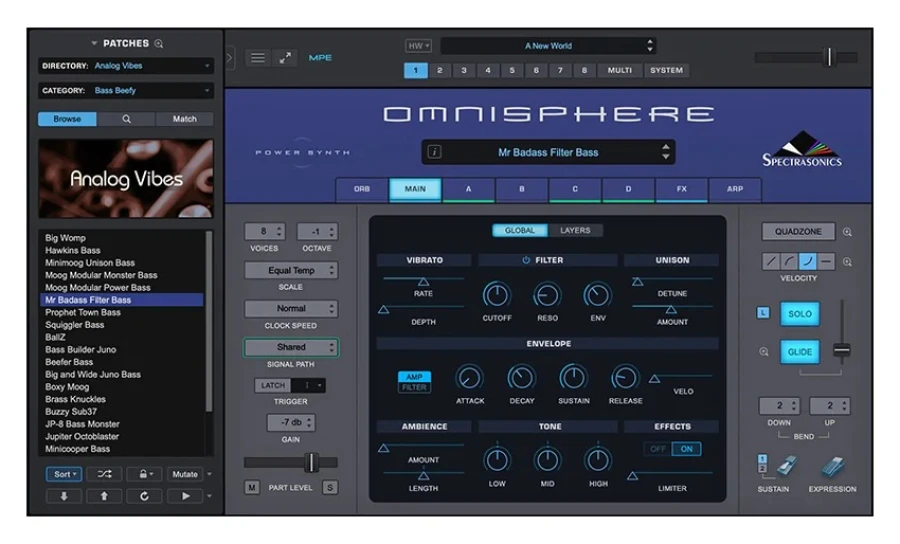Click the hamburger utility menu icon
Screen dimensions: 900x544
pyautogui.click(x=258, y=57)
